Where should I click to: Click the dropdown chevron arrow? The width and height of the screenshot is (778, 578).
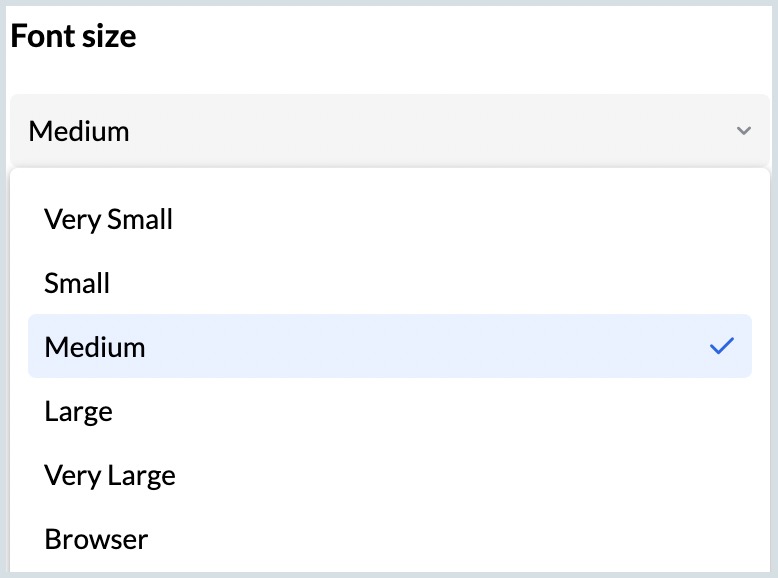pyautogui.click(x=743, y=131)
